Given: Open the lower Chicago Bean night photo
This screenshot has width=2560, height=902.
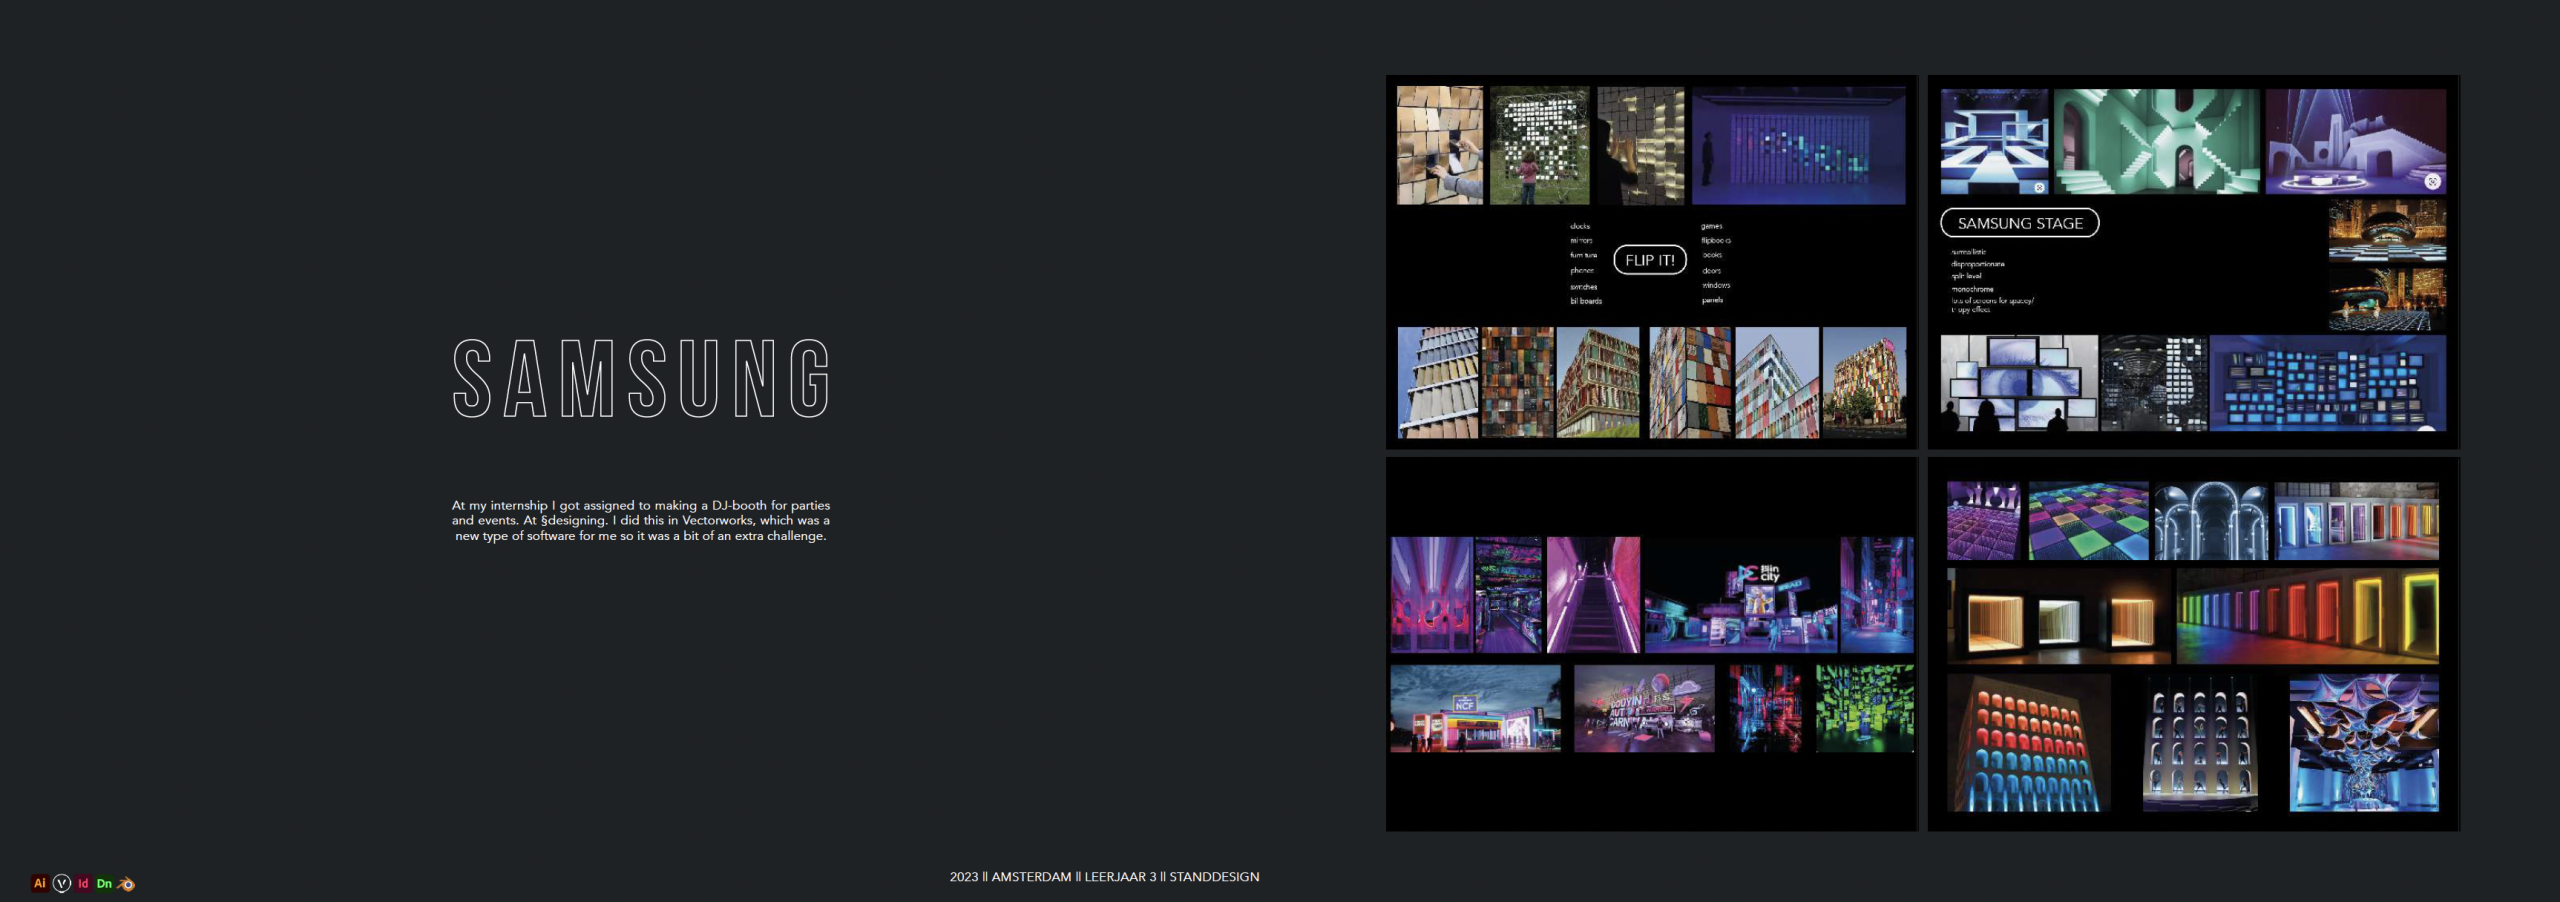Looking at the screenshot, I should pyautogui.click(x=2387, y=298).
